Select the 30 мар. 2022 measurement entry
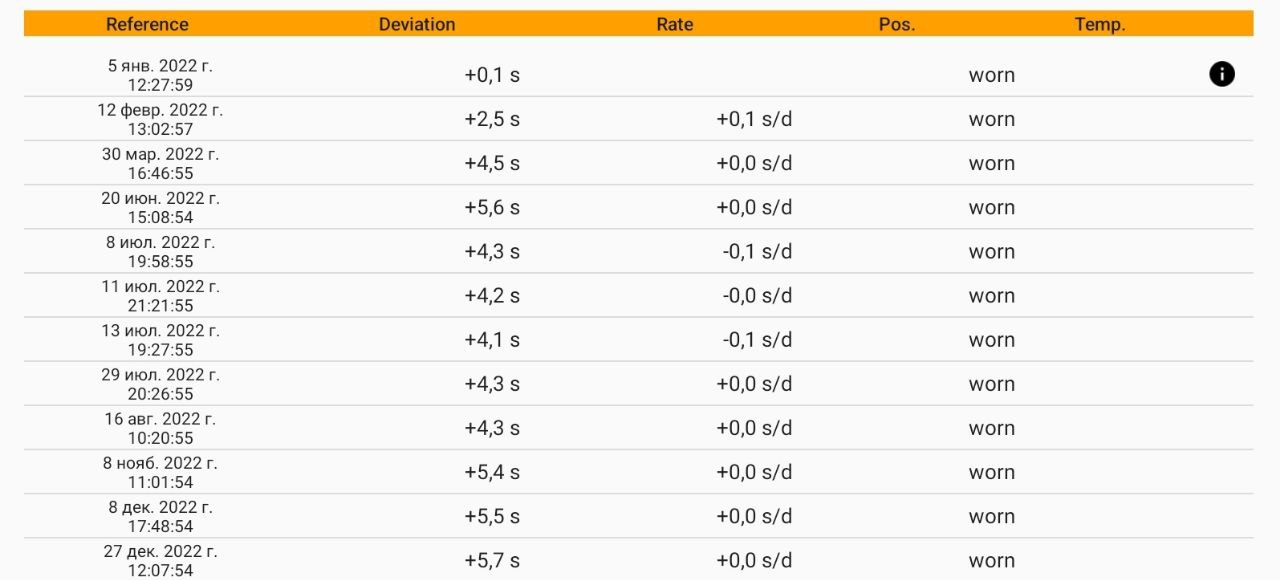1280x580 pixels. [160, 163]
